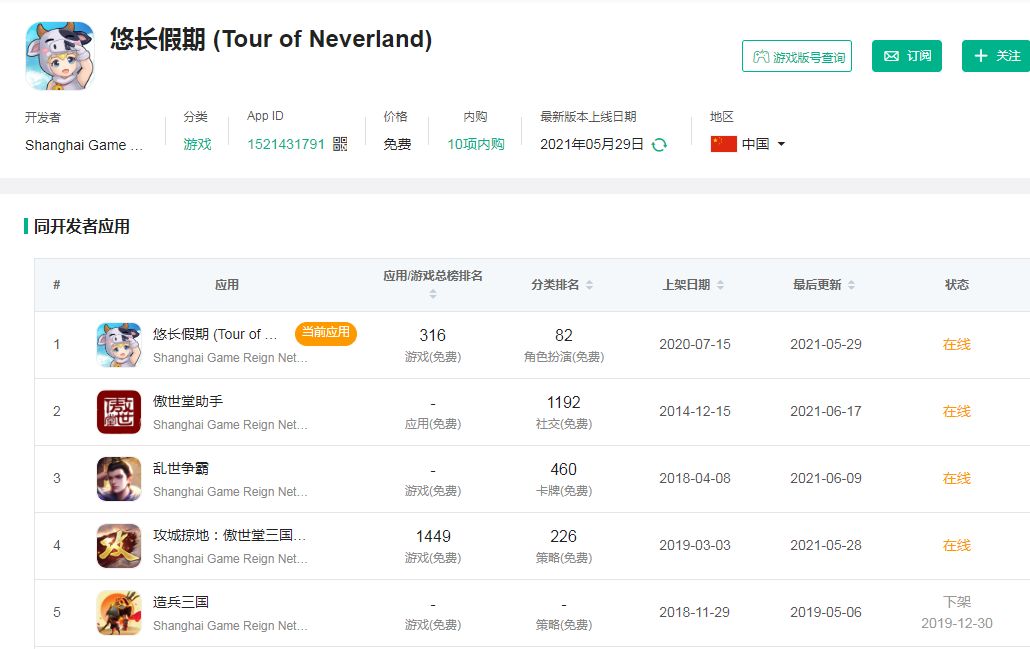Viewport: 1030px width, 649px height.
Task: Click last update 2021-06-09
Action: tap(826, 478)
